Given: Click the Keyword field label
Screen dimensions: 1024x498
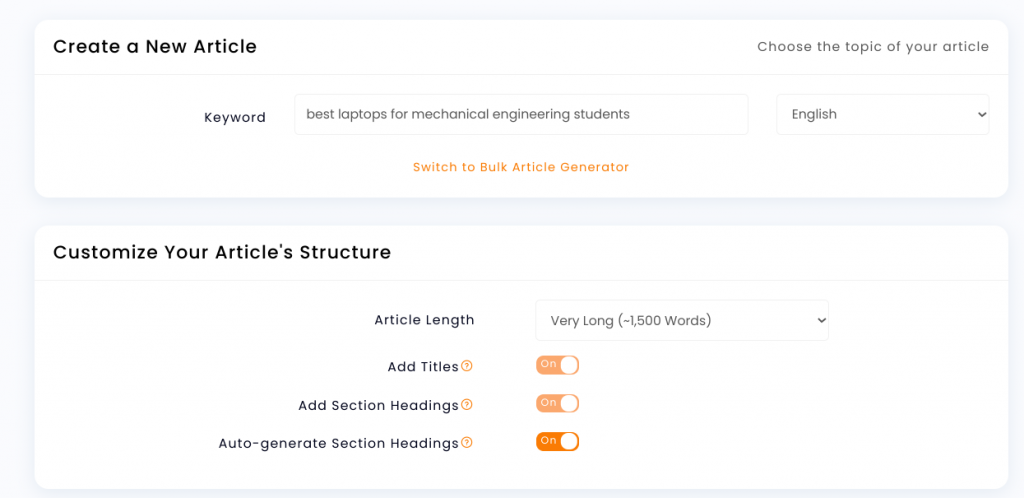Looking at the screenshot, I should 235,117.
